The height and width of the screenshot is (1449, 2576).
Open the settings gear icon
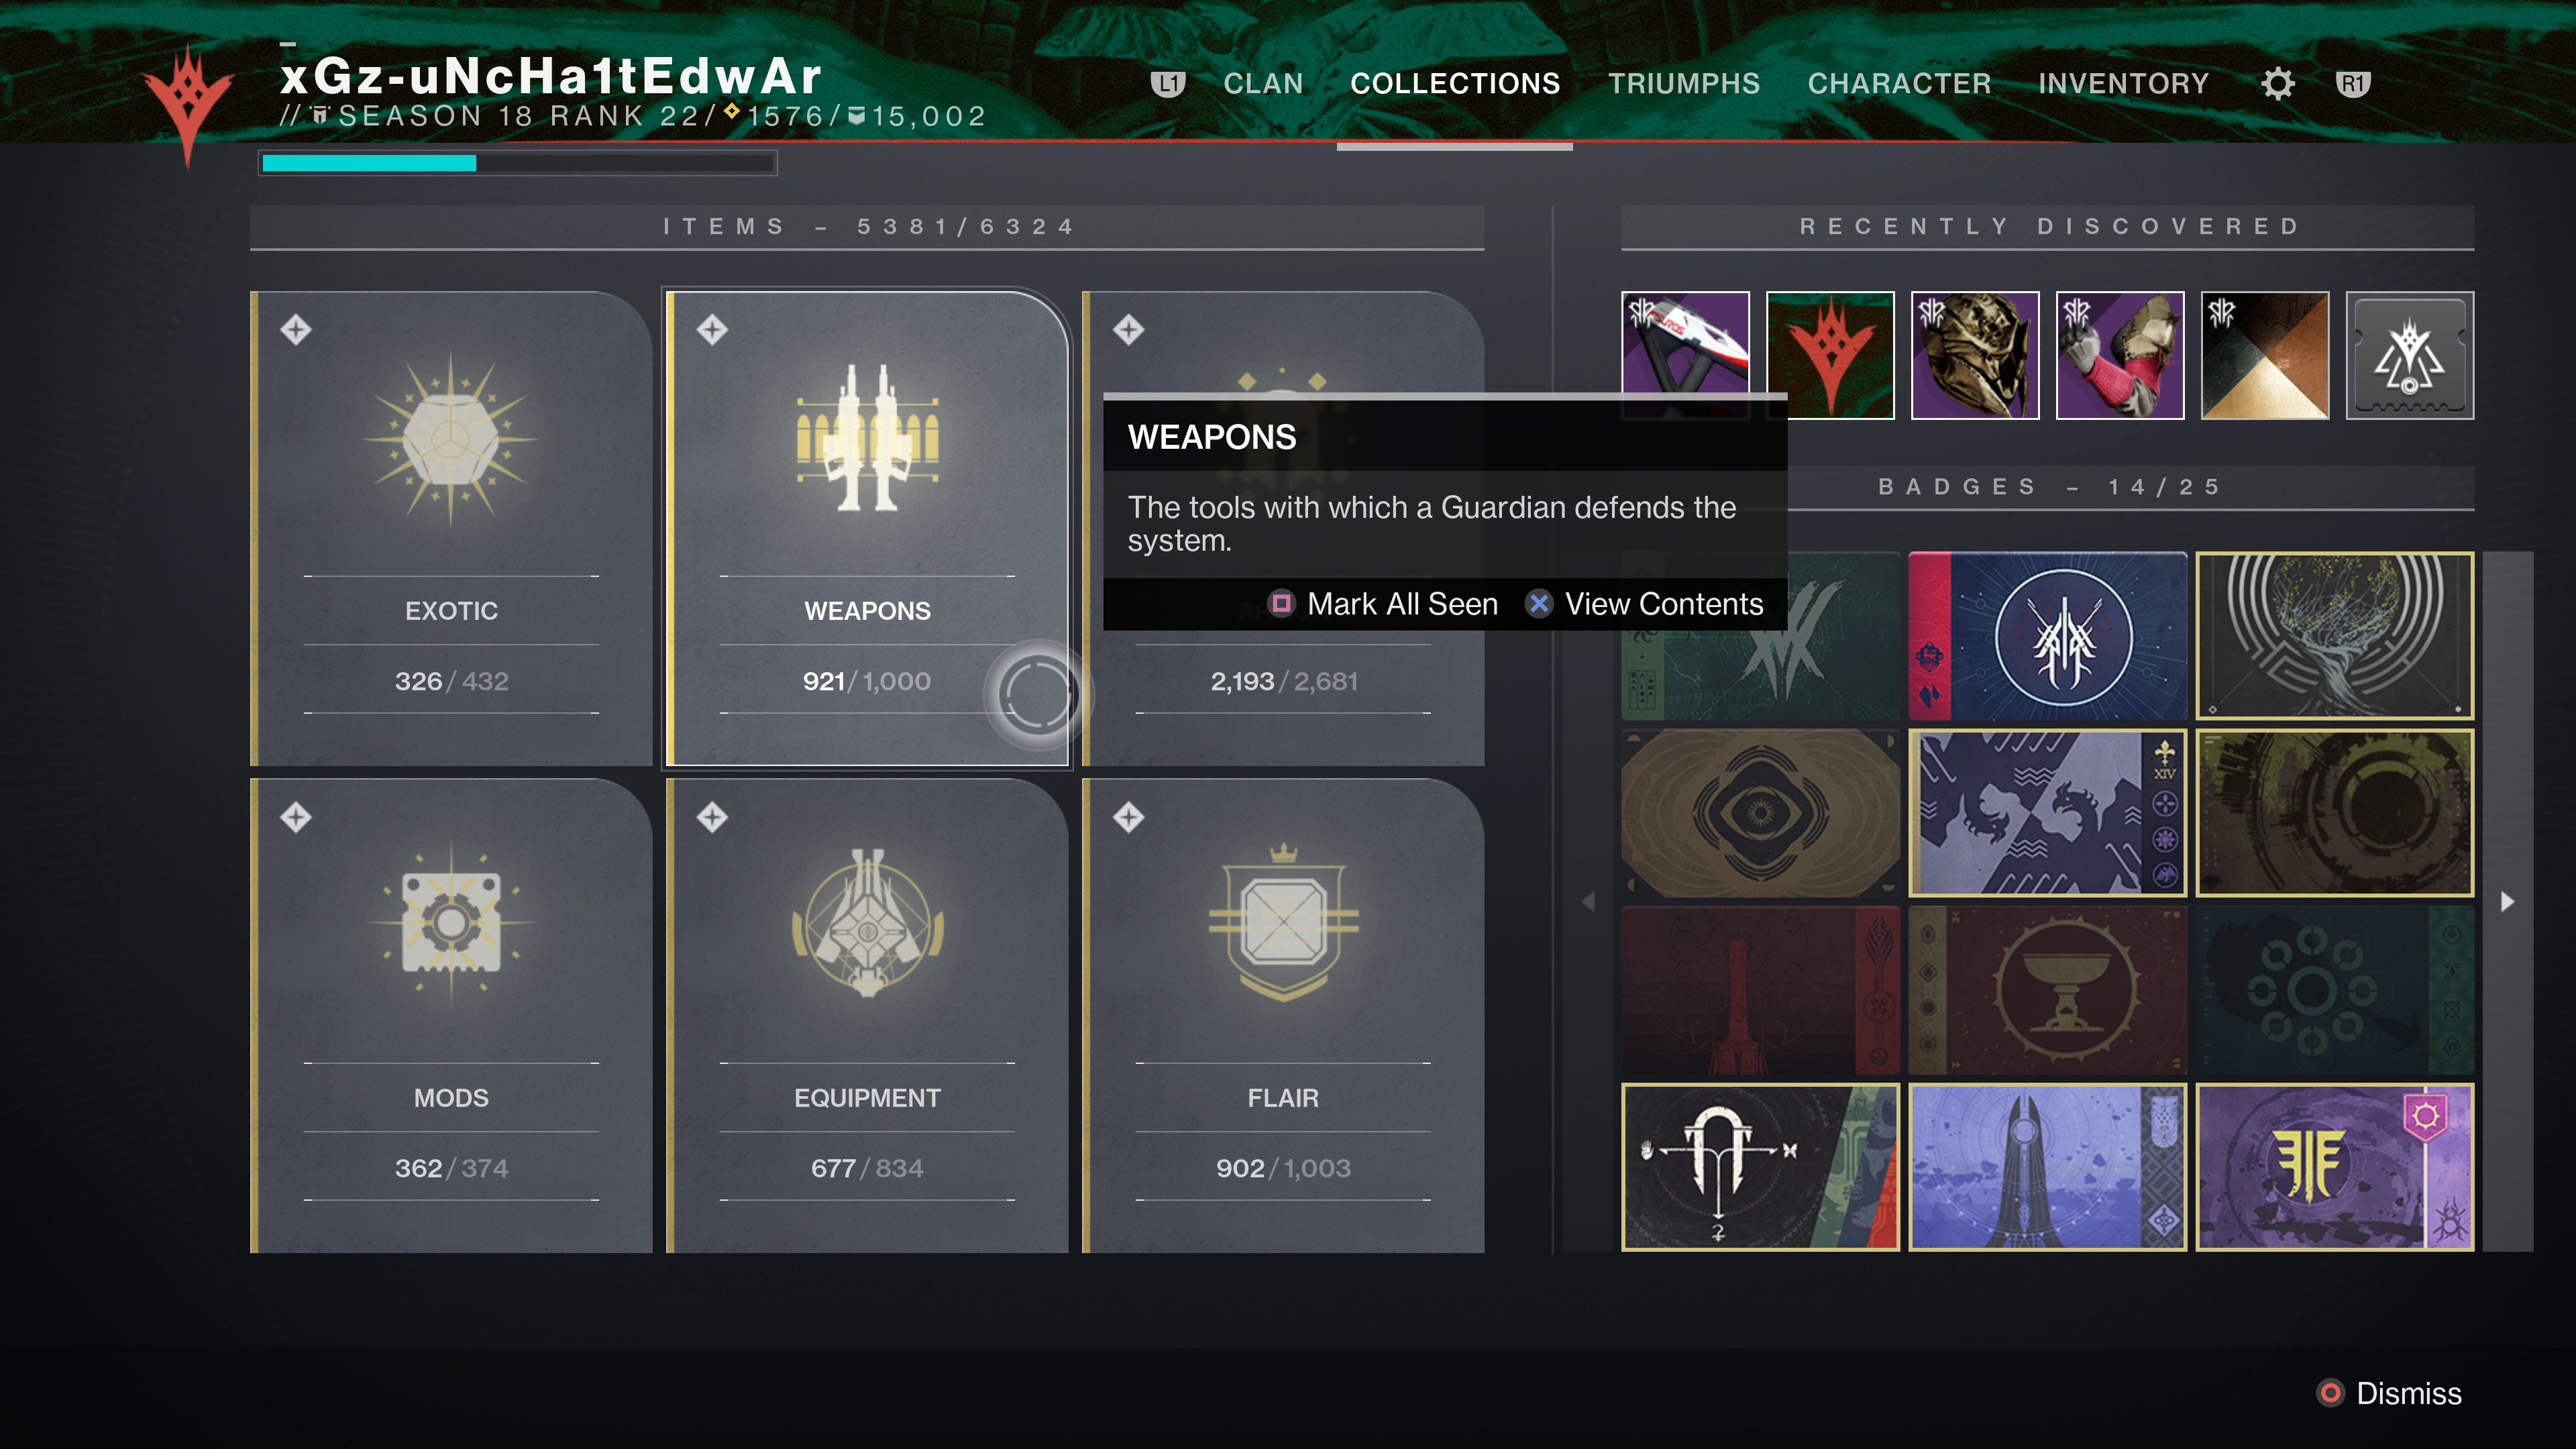[x=2277, y=84]
